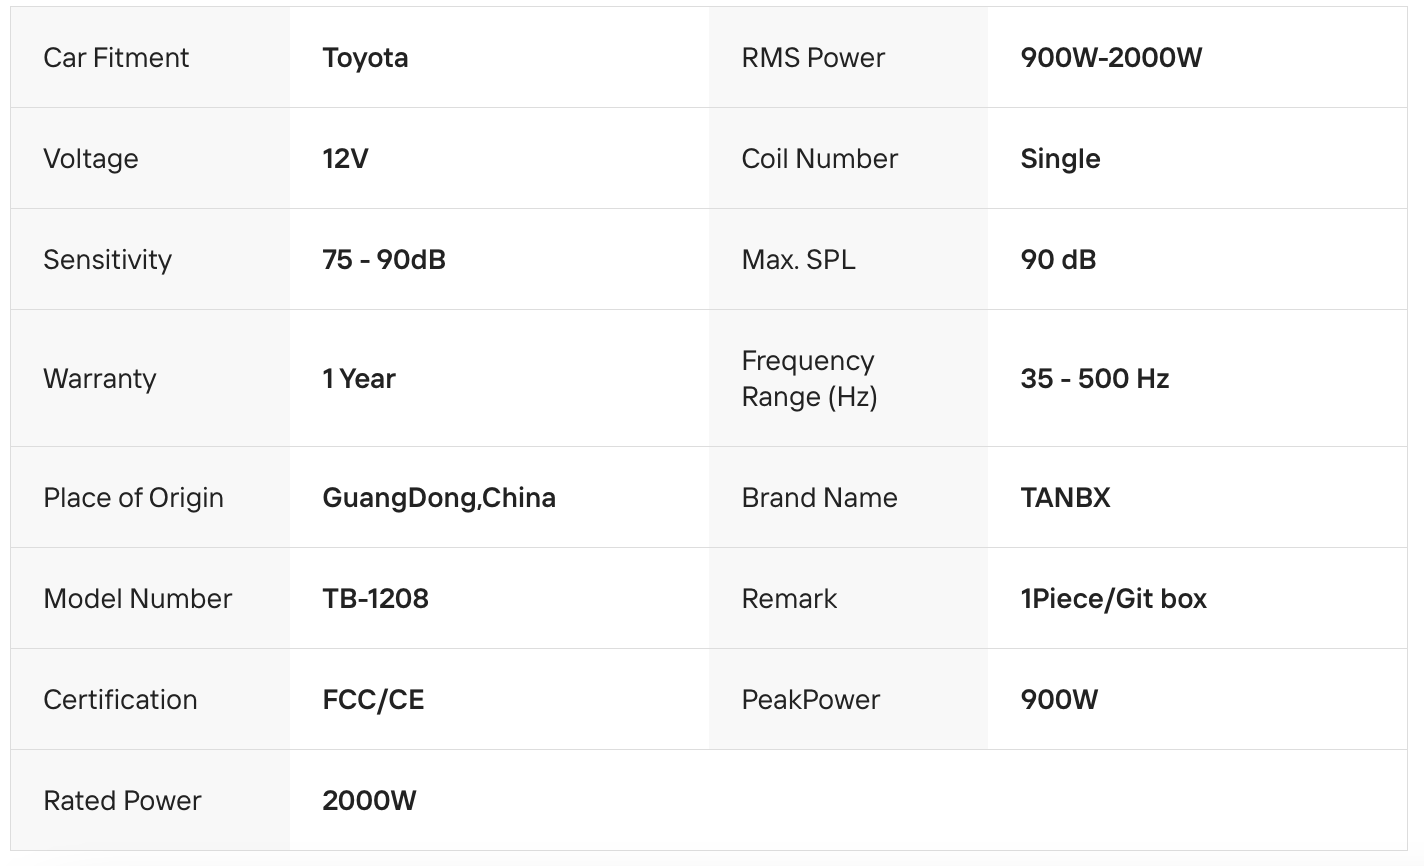
Task: Click the Place of Origin label
Action: click(133, 498)
